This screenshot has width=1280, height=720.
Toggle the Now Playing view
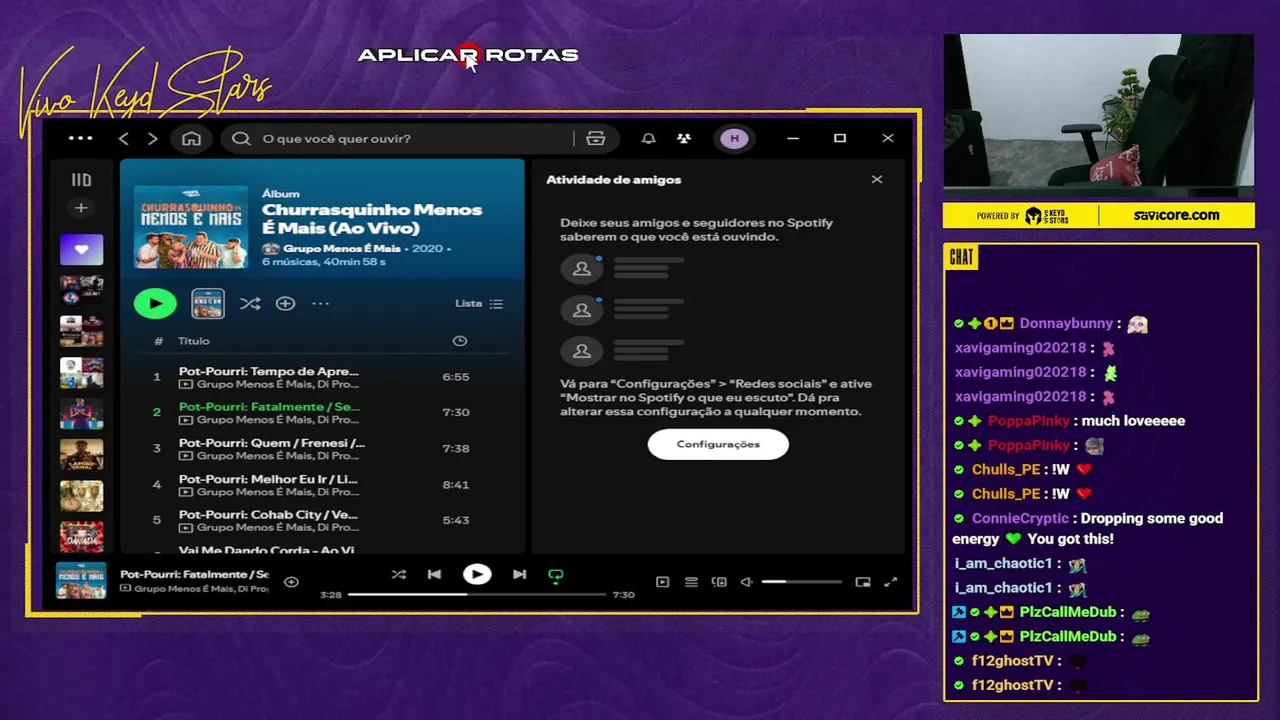pyautogui.click(x=662, y=582)
